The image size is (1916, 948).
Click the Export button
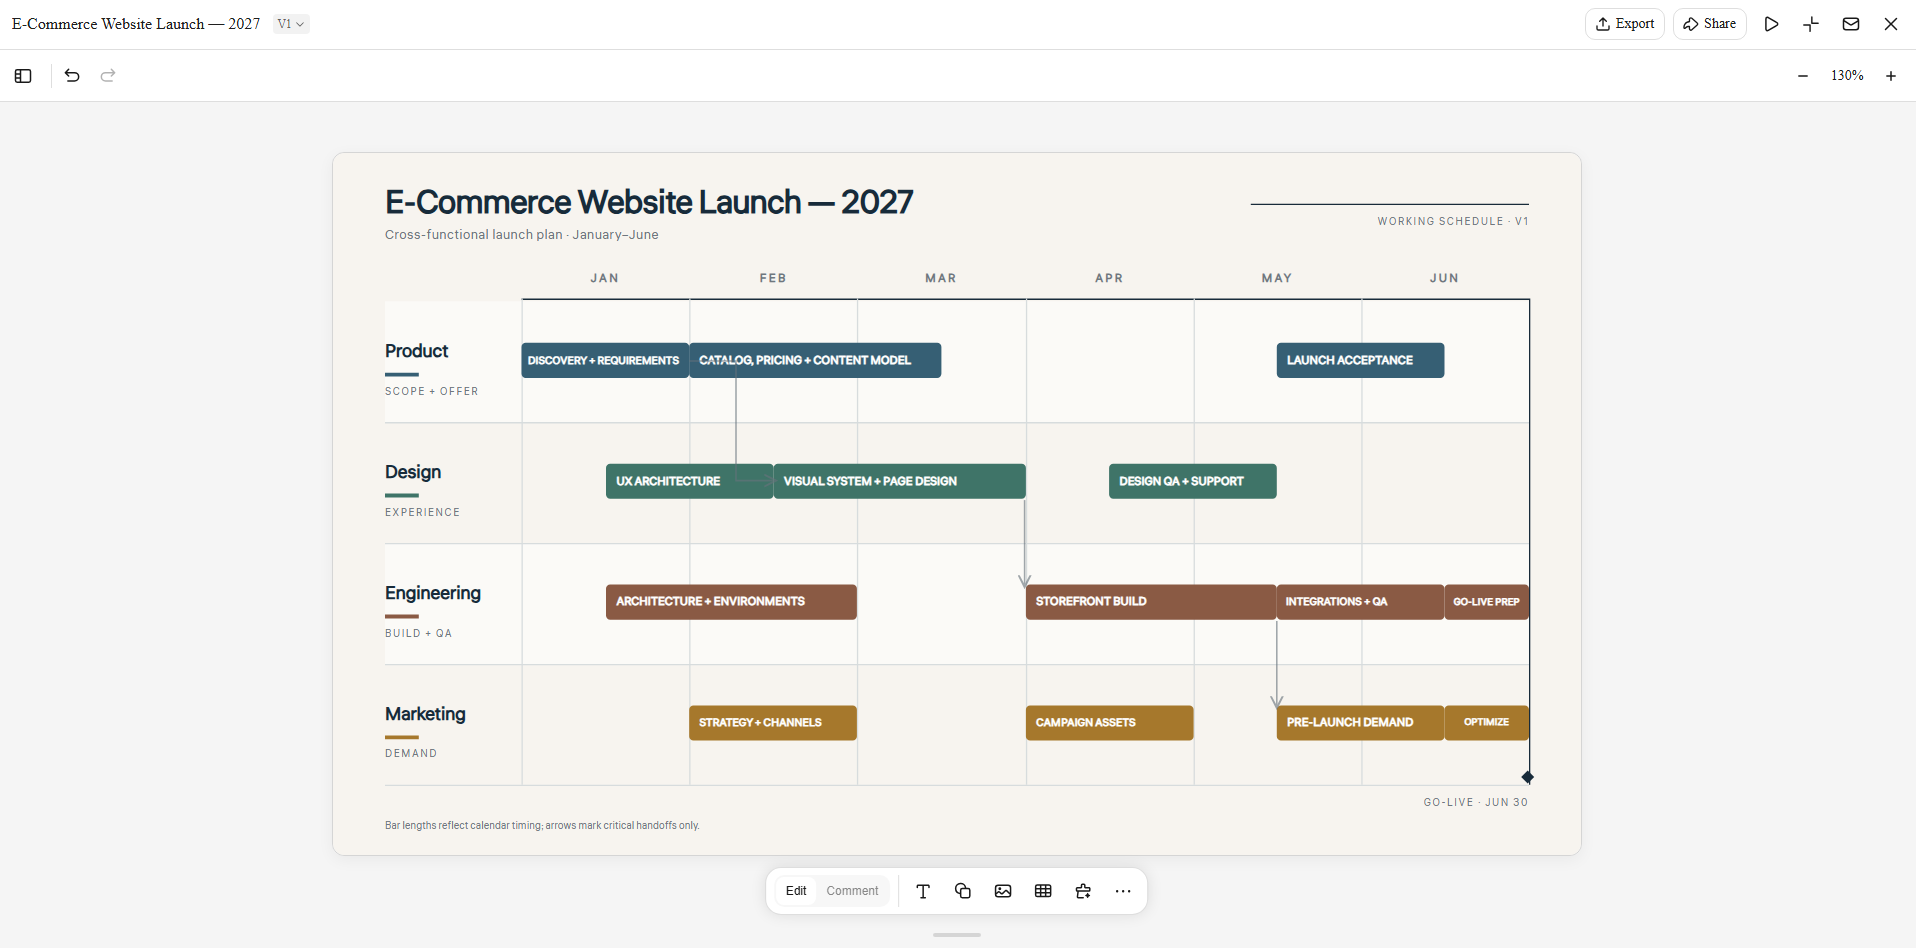(x=1625, y=24)
